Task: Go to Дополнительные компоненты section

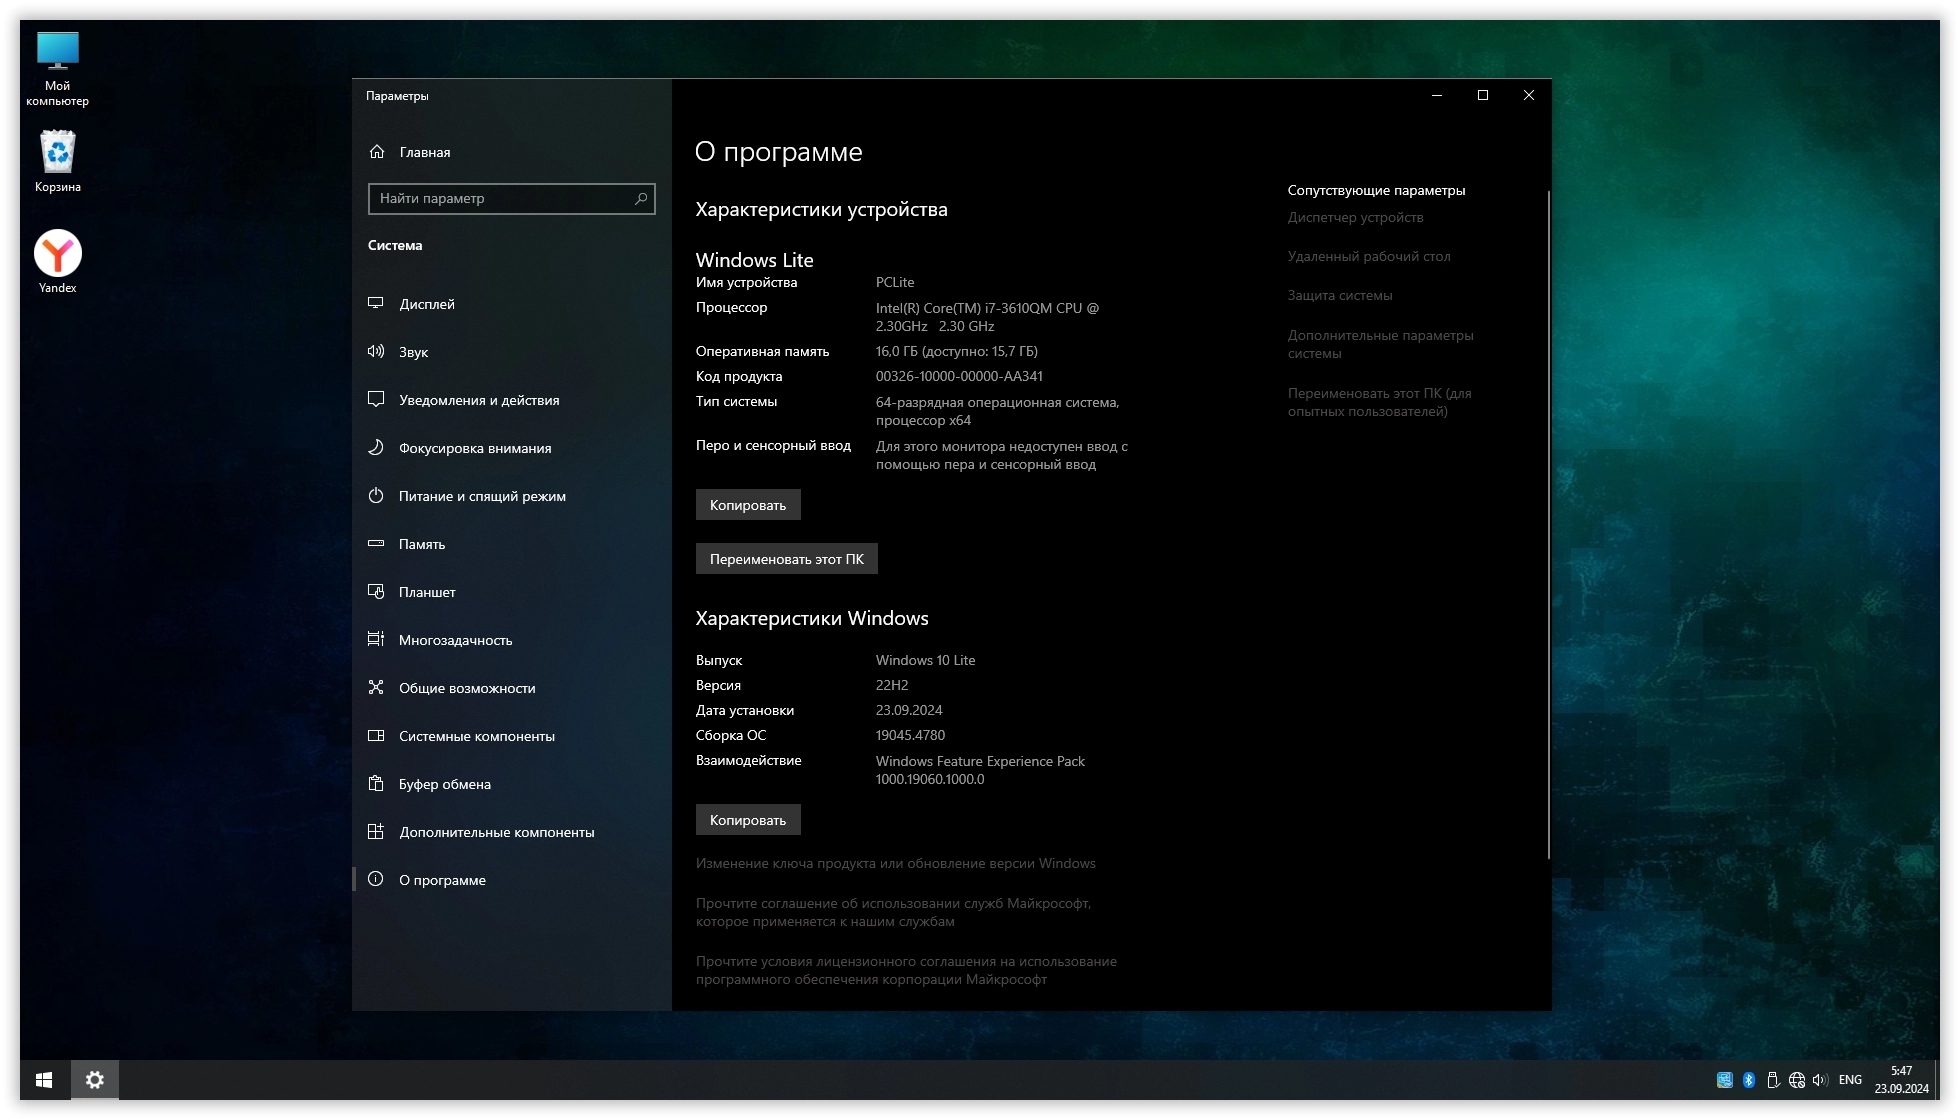Action: tap(496, 832)
